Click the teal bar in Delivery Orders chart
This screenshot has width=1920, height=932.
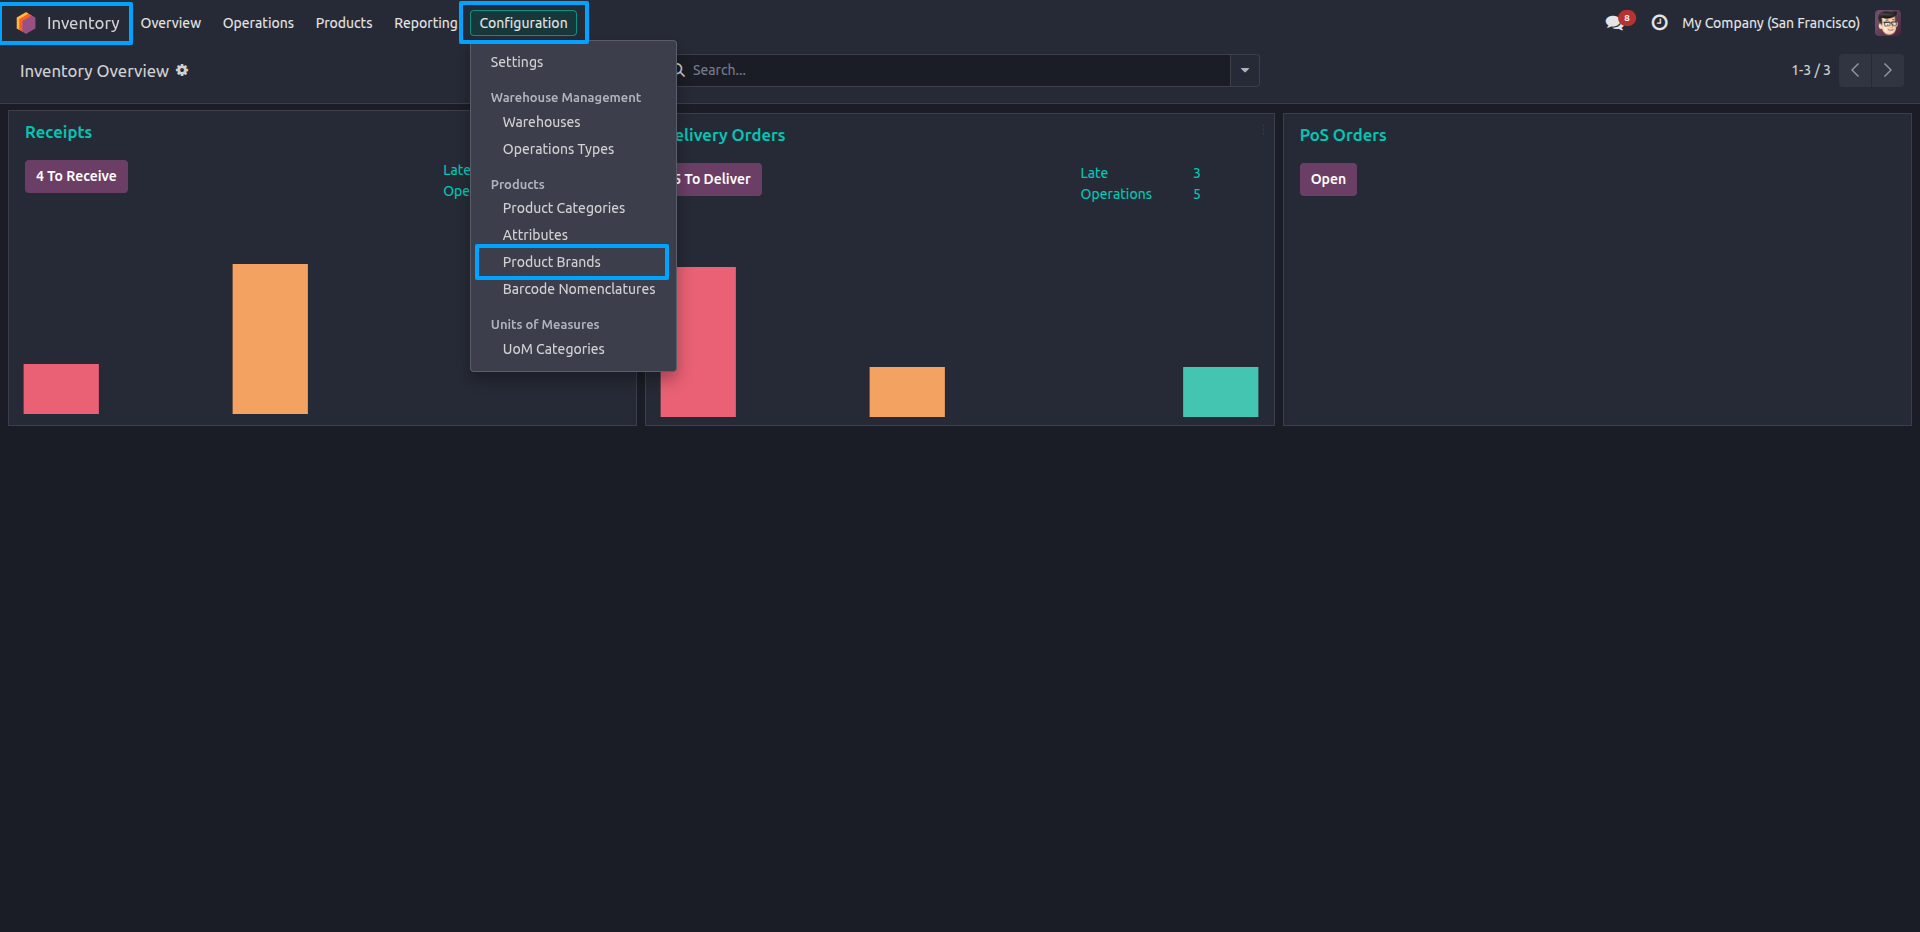(1220, 392)
